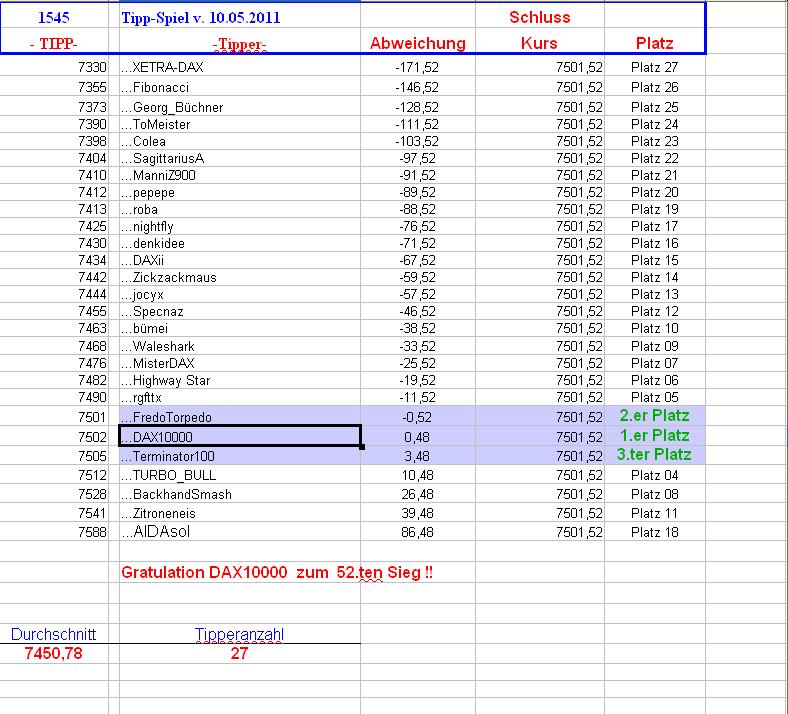Select the Highway Star cell

pyautogui.click(x=240, y=380)
